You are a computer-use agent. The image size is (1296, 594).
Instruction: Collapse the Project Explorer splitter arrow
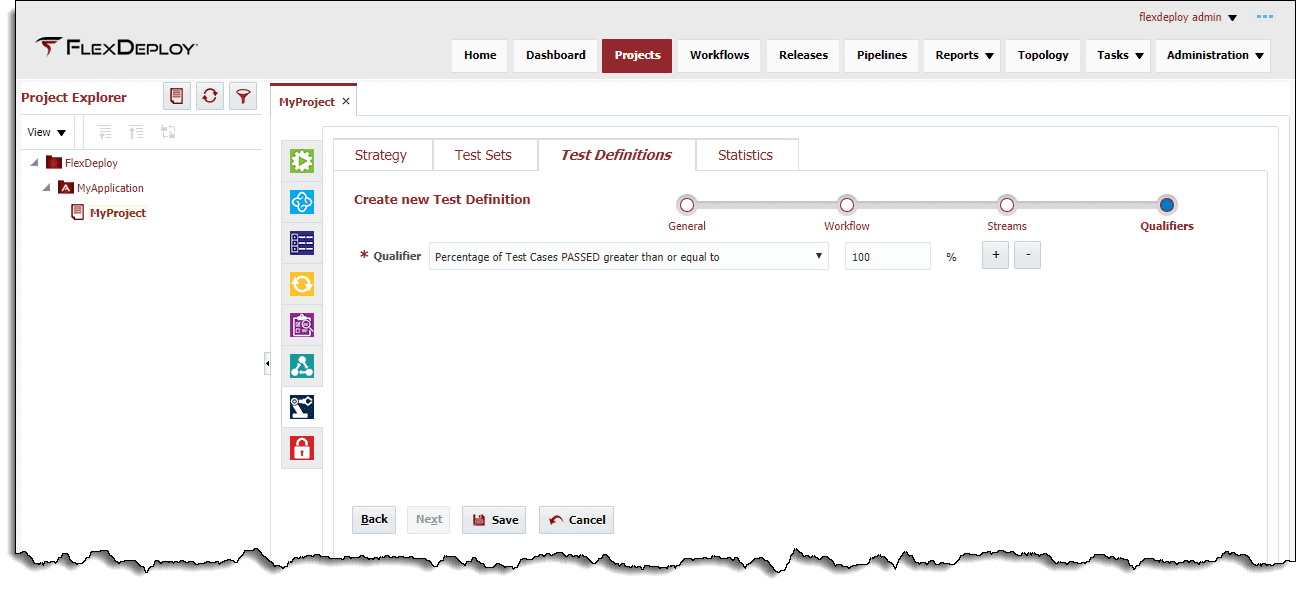point(267,364)
